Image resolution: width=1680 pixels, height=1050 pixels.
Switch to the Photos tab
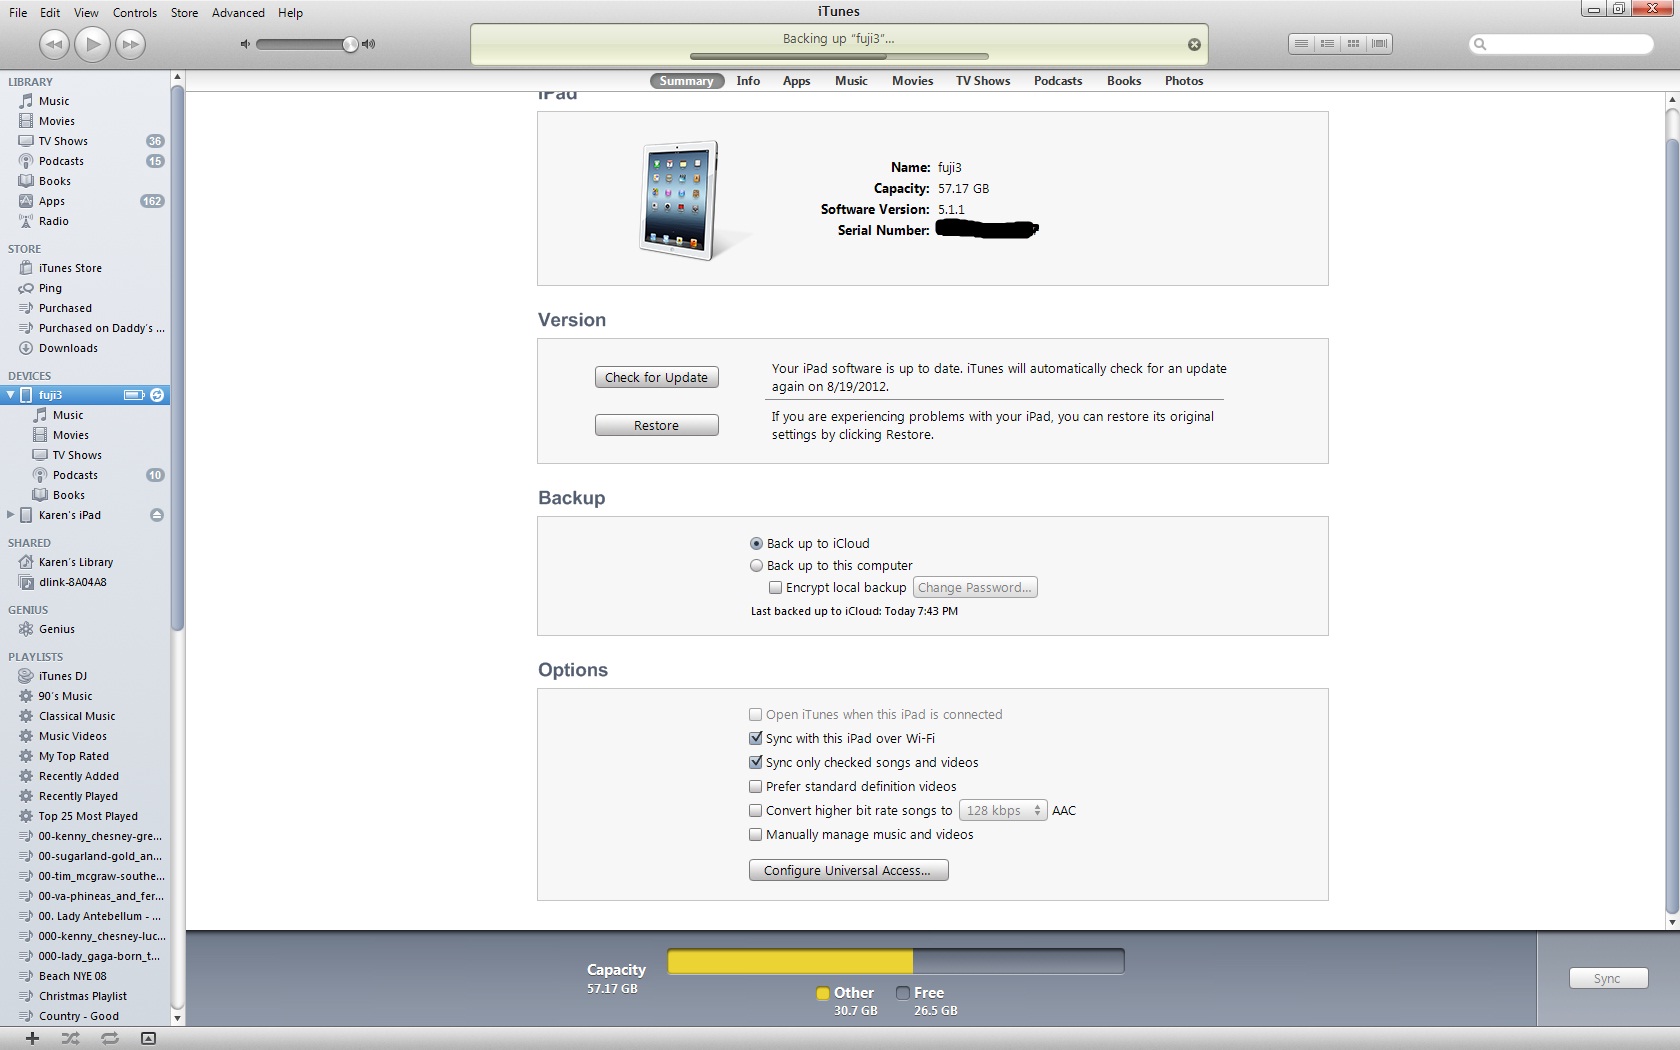(x=1184, y=81)
